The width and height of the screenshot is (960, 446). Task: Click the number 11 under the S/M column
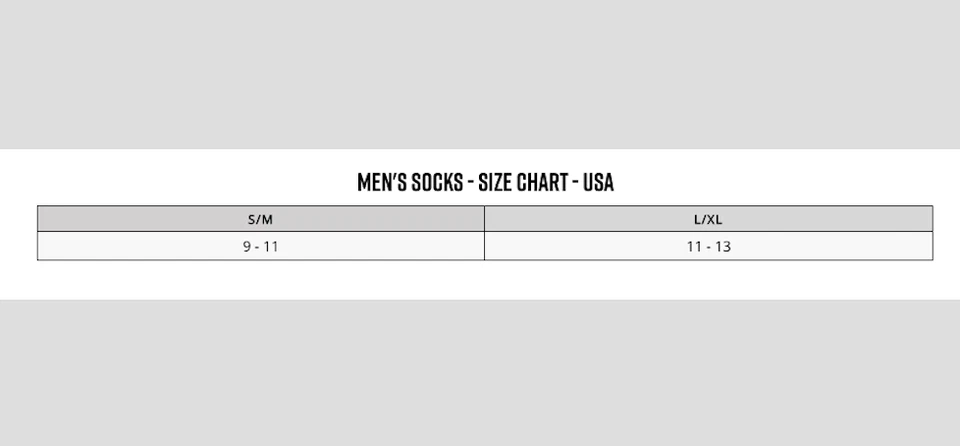coord(271,246)
